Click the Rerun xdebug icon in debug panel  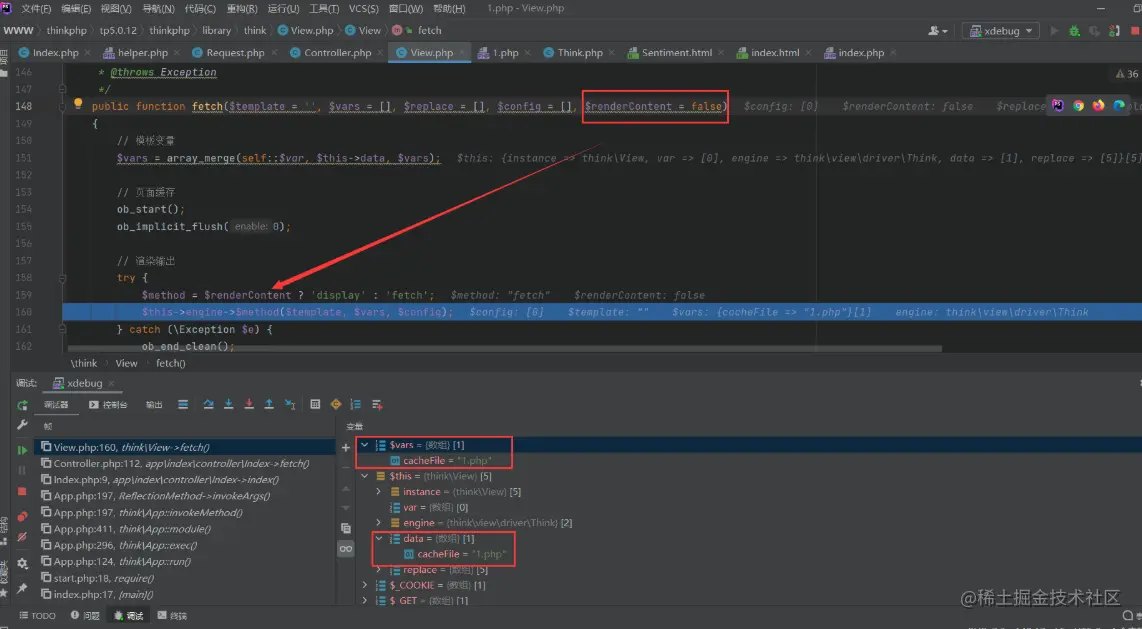pos(23,405)
